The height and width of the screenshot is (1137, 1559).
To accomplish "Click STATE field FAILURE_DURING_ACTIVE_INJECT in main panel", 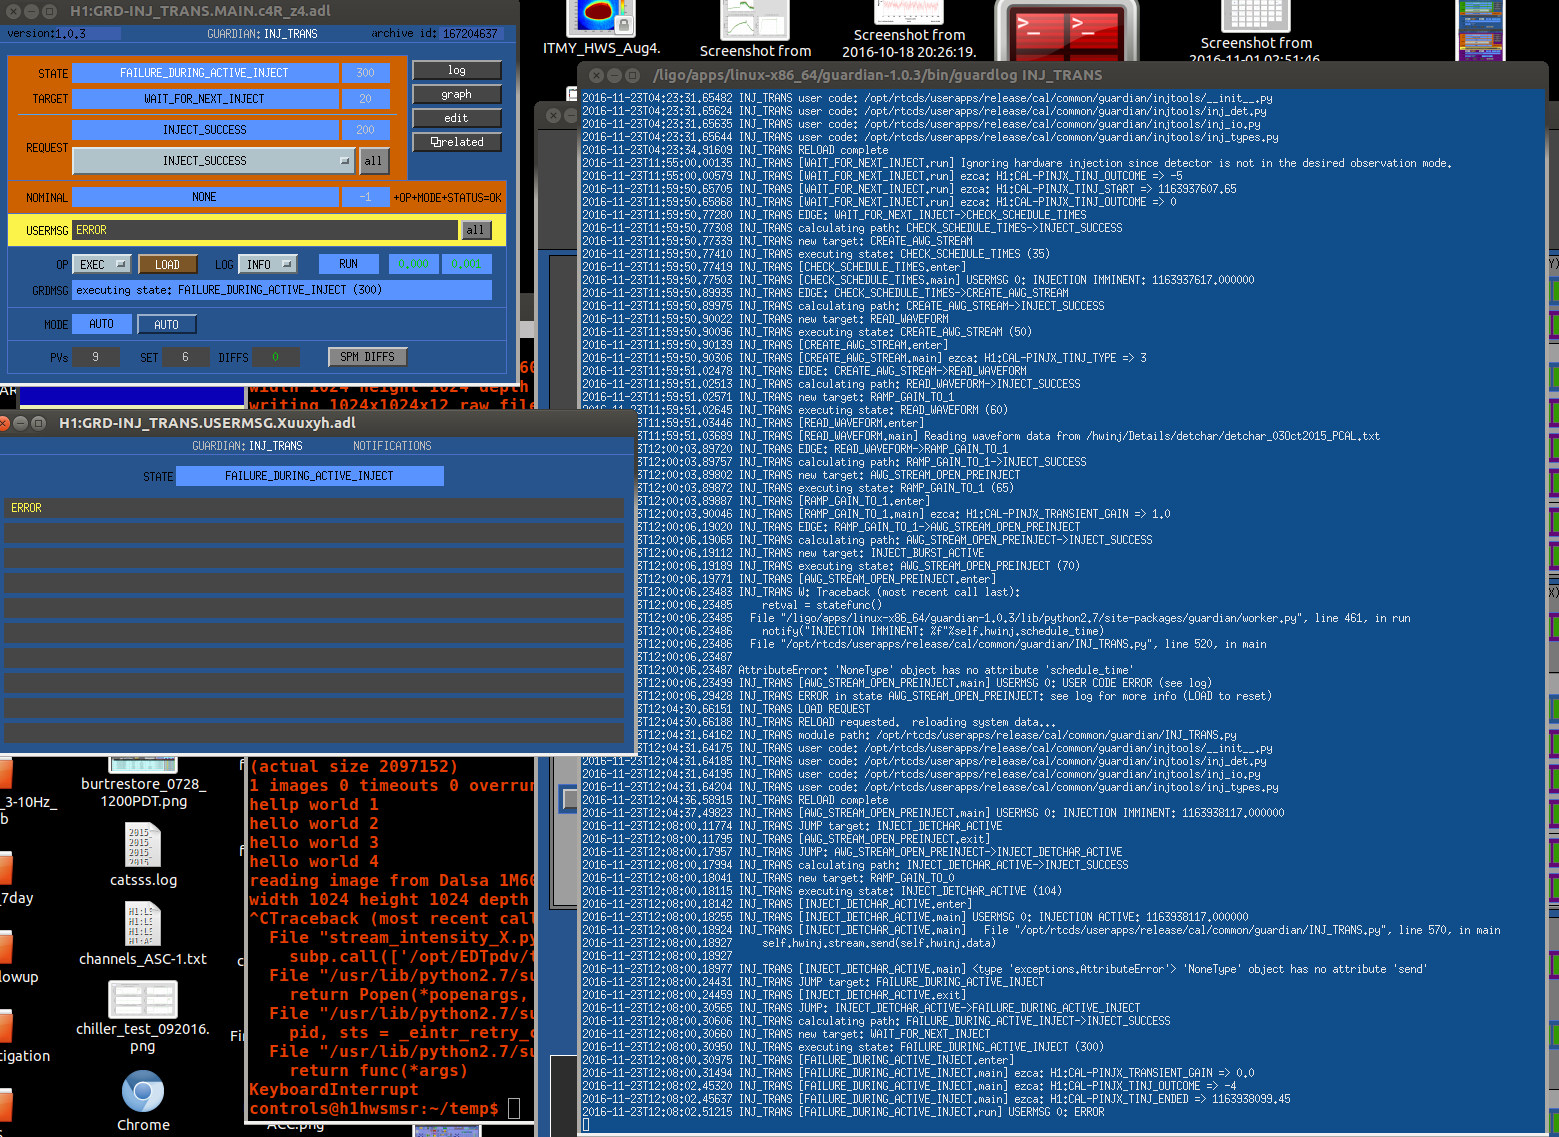I will point(205,73).
